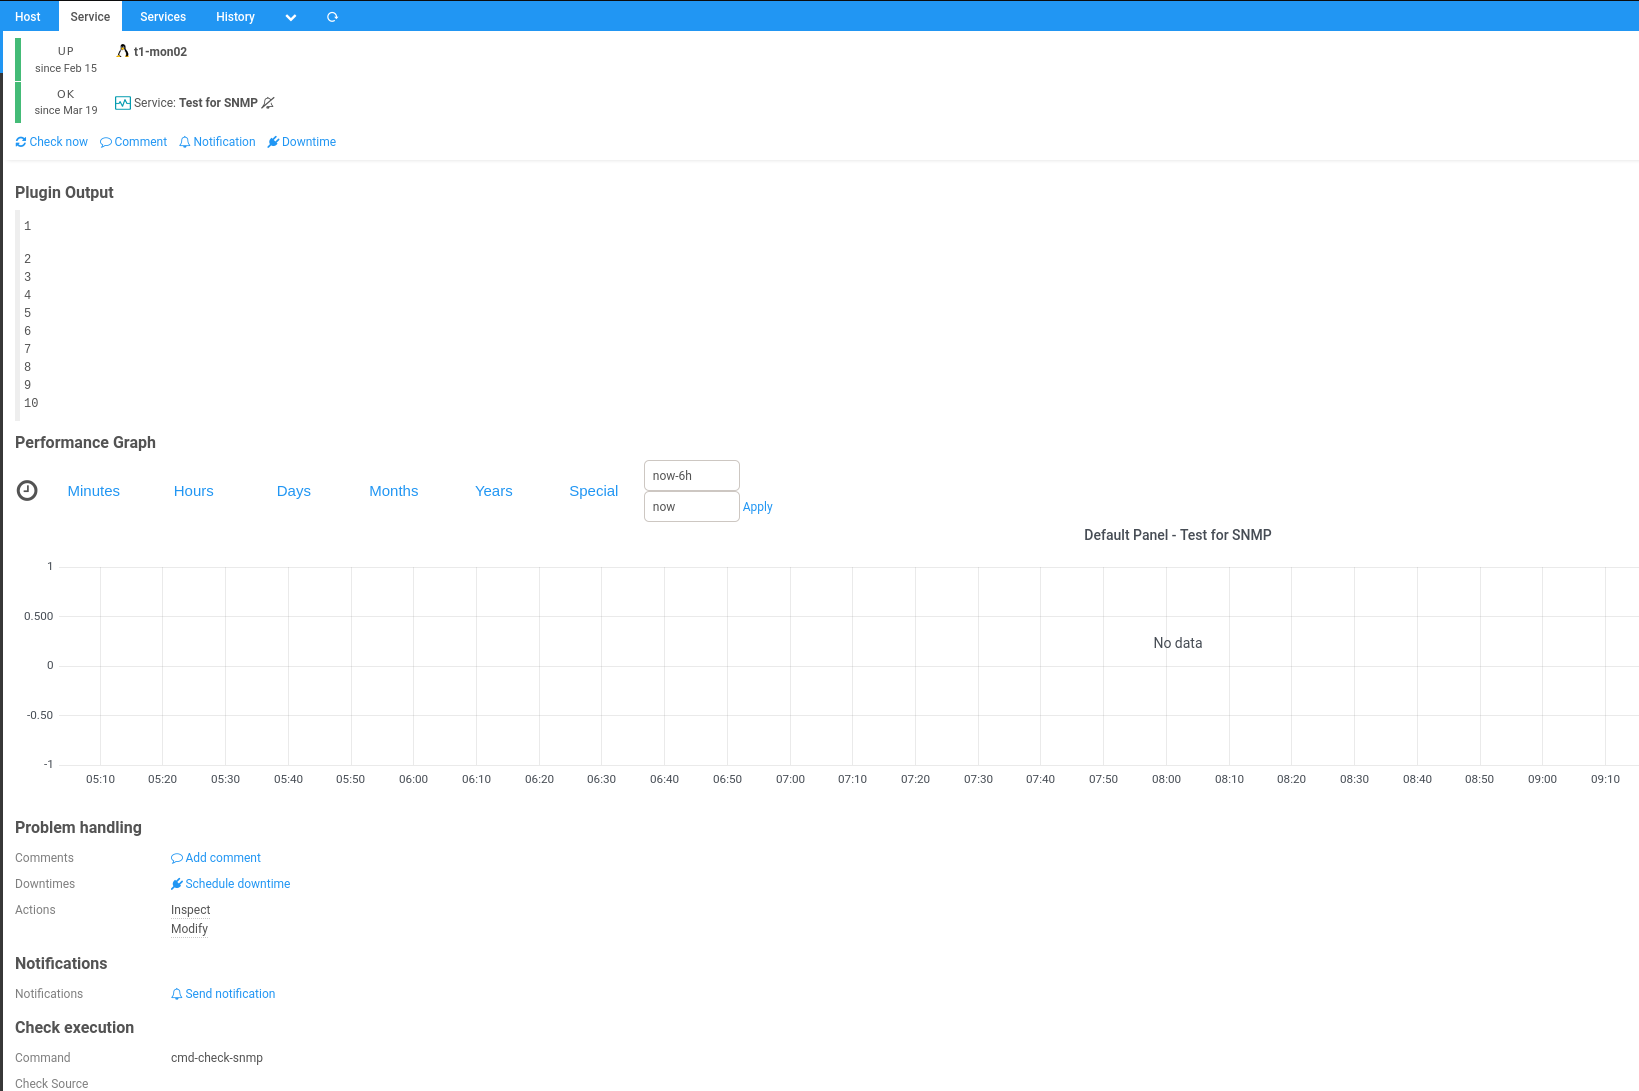Image resolution: width=1639 pixels, height=1091 pixels.
Task: Click Apply next to the time range fields
Action: pyautogui.click(x=757, y=506)
